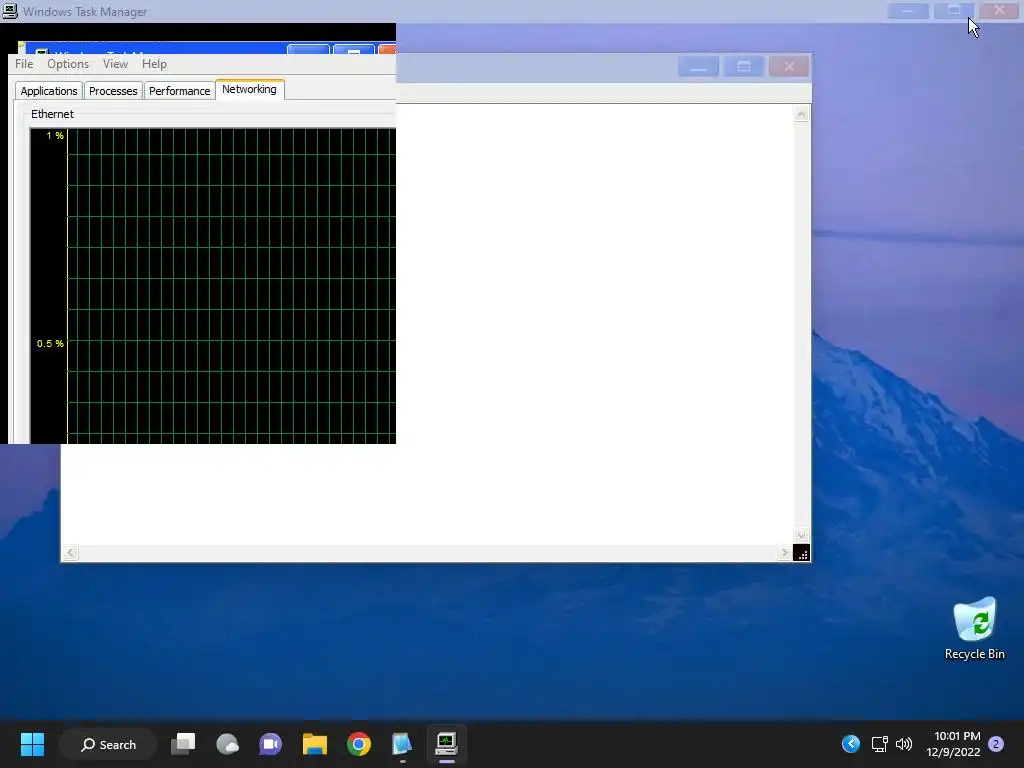Image resolution: width=1024 pixels, height=768 pixels.
Task: Maximize the top Windows Task Manager window
Action: pyautogui.click(x=953, y=10)
